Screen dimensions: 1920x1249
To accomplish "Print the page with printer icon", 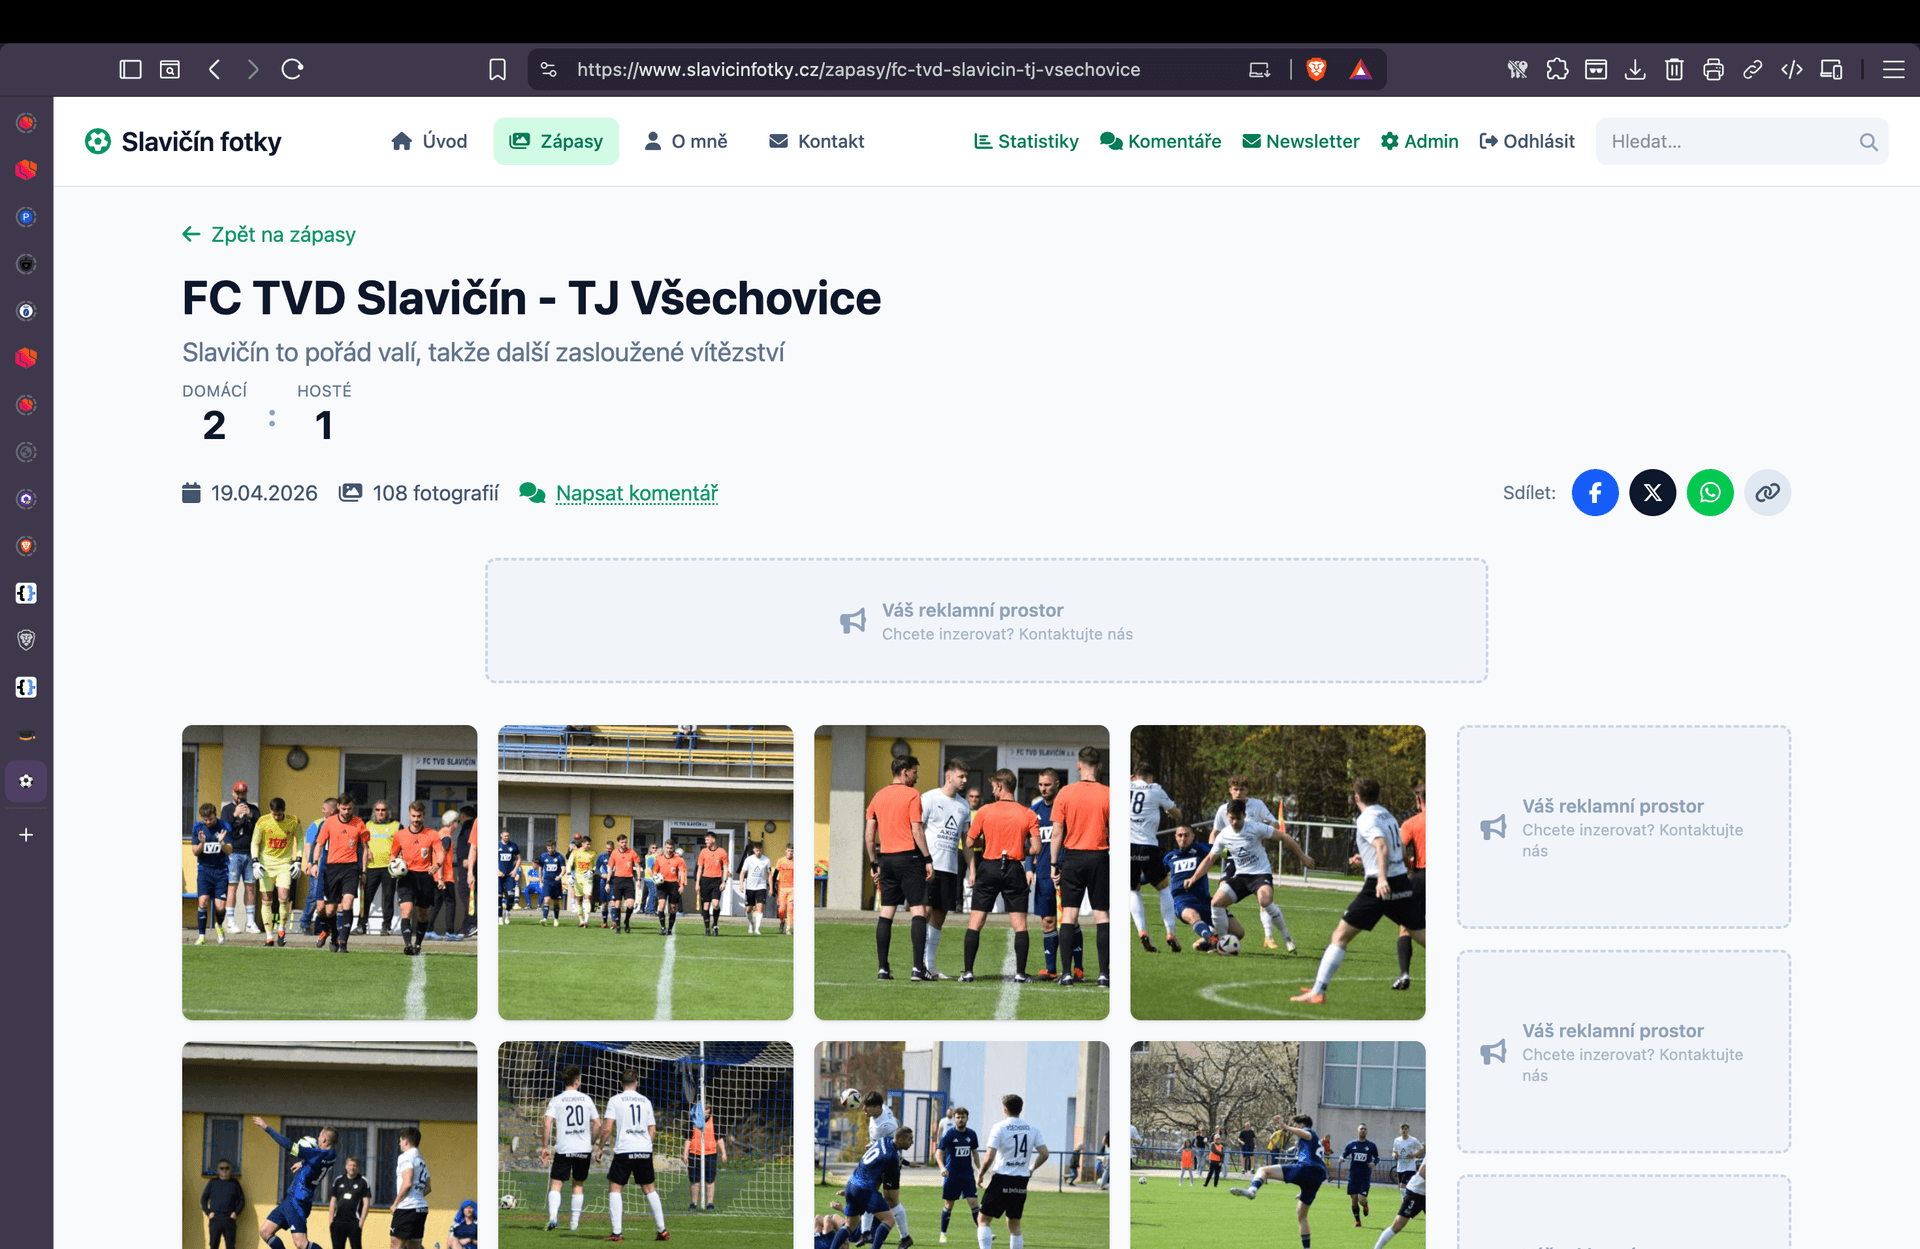I will [1713, 69].
